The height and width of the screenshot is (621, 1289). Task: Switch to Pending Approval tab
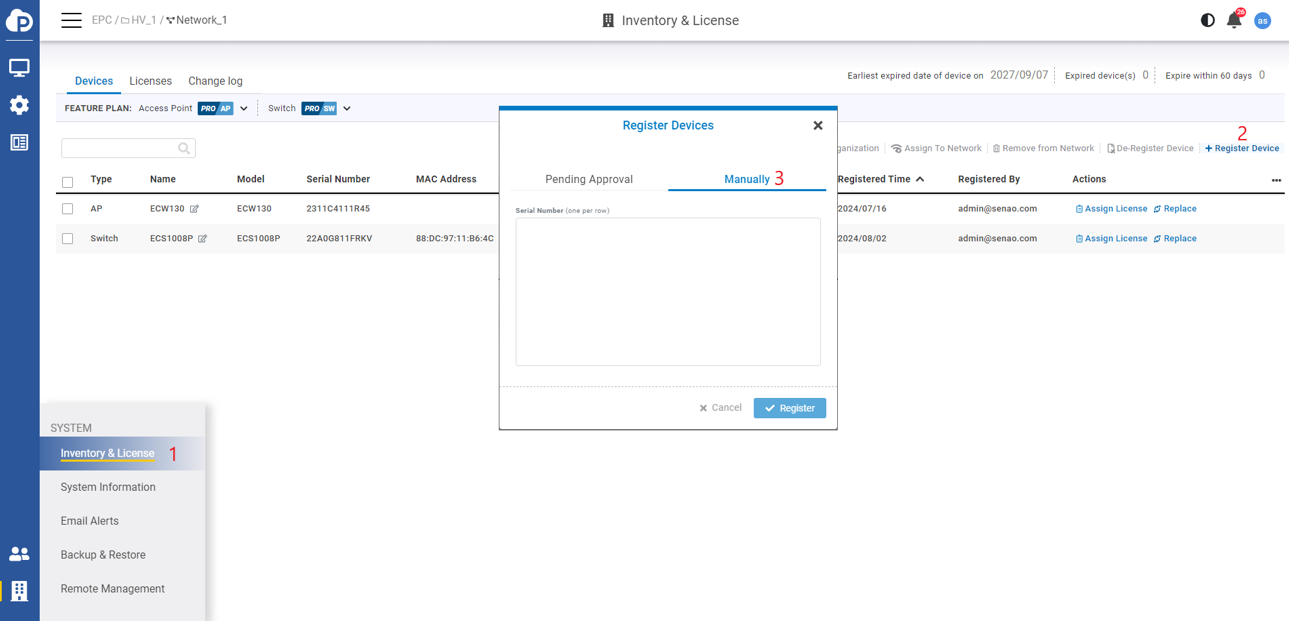pos(588,179)
